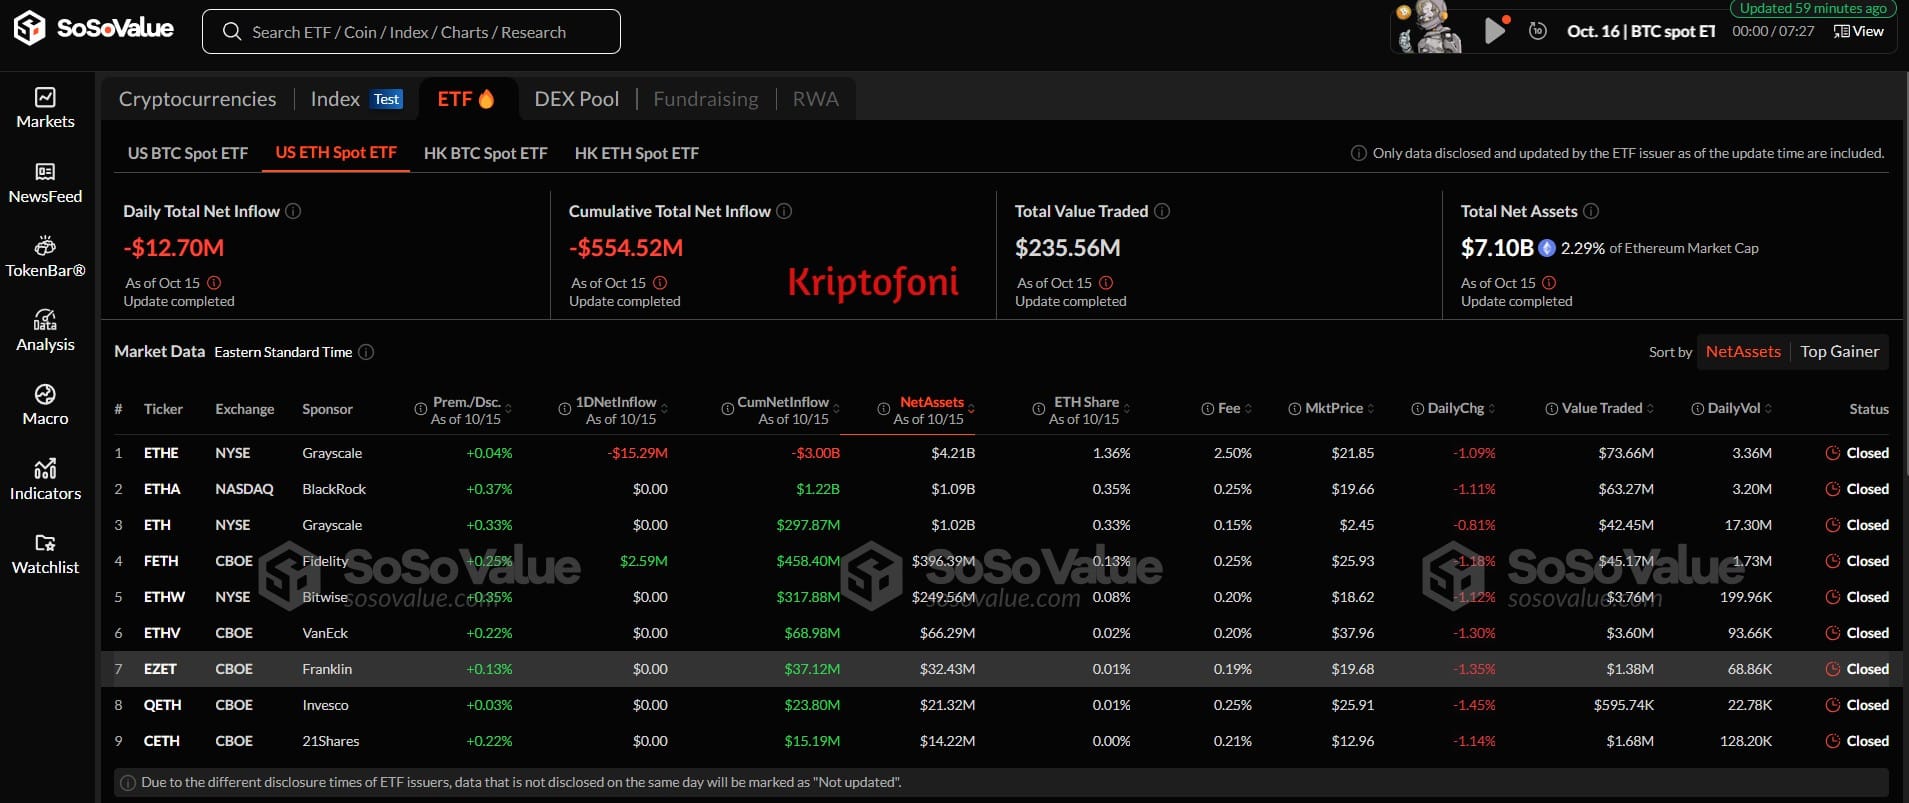Image resolution: width=1909 pixels, height=803 pixels.
Task: Select the ETF tab
Action: [x=466, y=99]
